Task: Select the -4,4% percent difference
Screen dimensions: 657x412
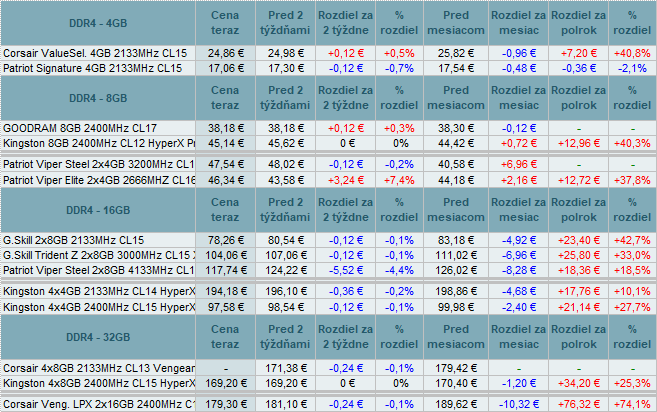Action: click(x=399, y=270)
